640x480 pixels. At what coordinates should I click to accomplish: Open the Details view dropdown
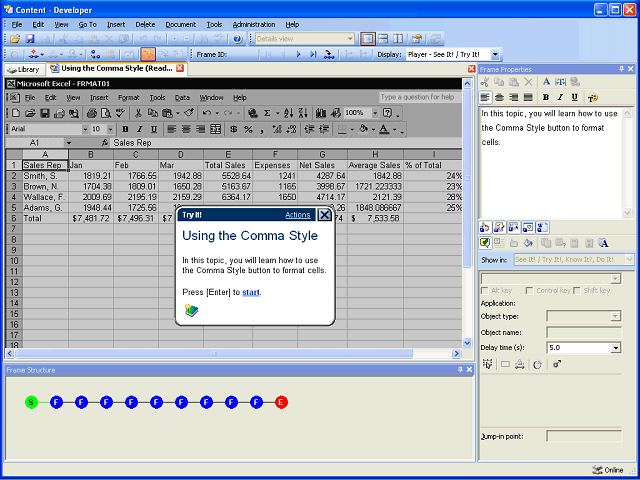(350, 39)
